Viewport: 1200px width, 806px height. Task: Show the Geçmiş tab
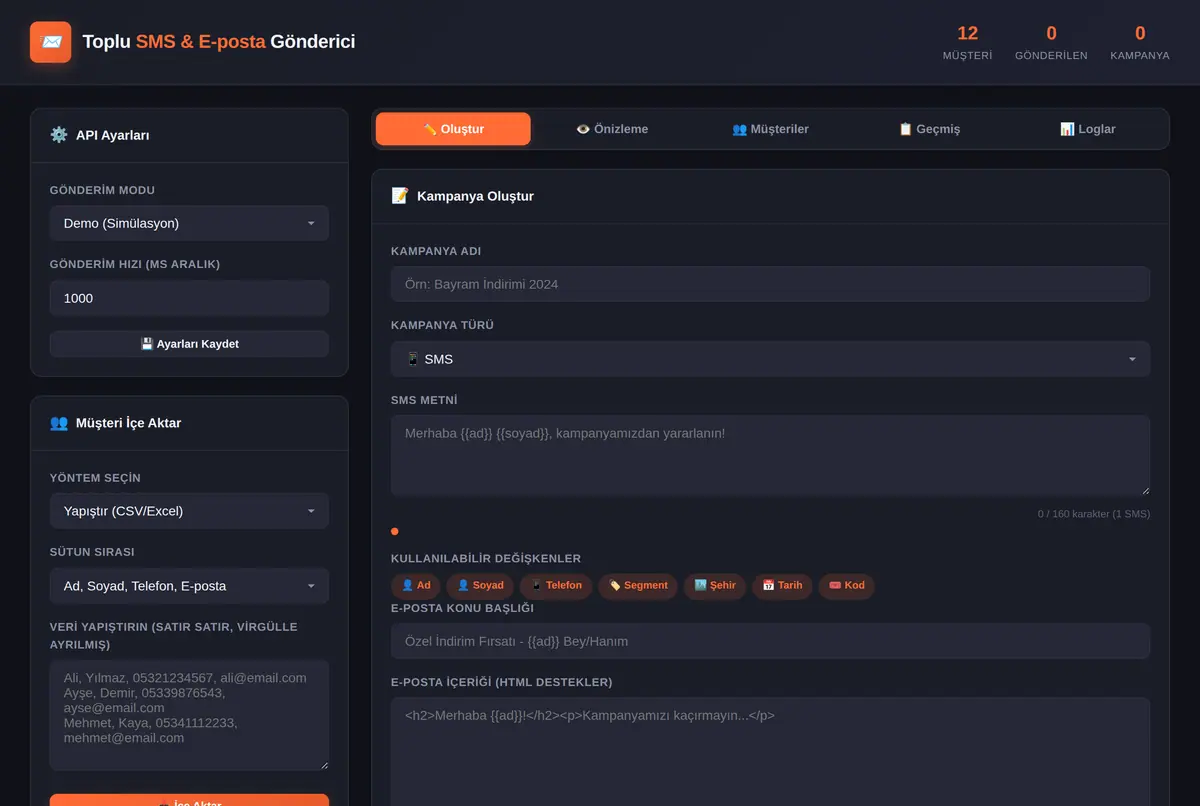coord(929,129)
